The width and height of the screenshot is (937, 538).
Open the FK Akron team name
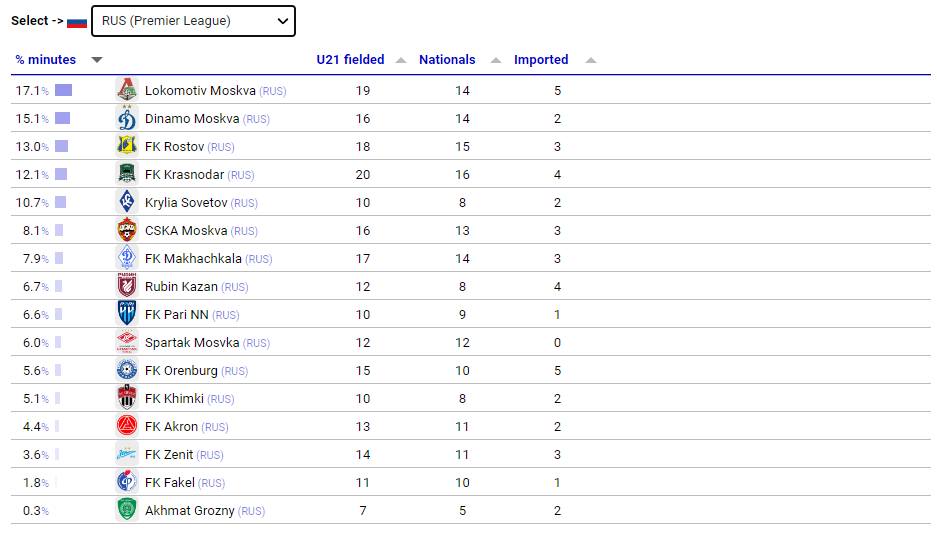171,427
